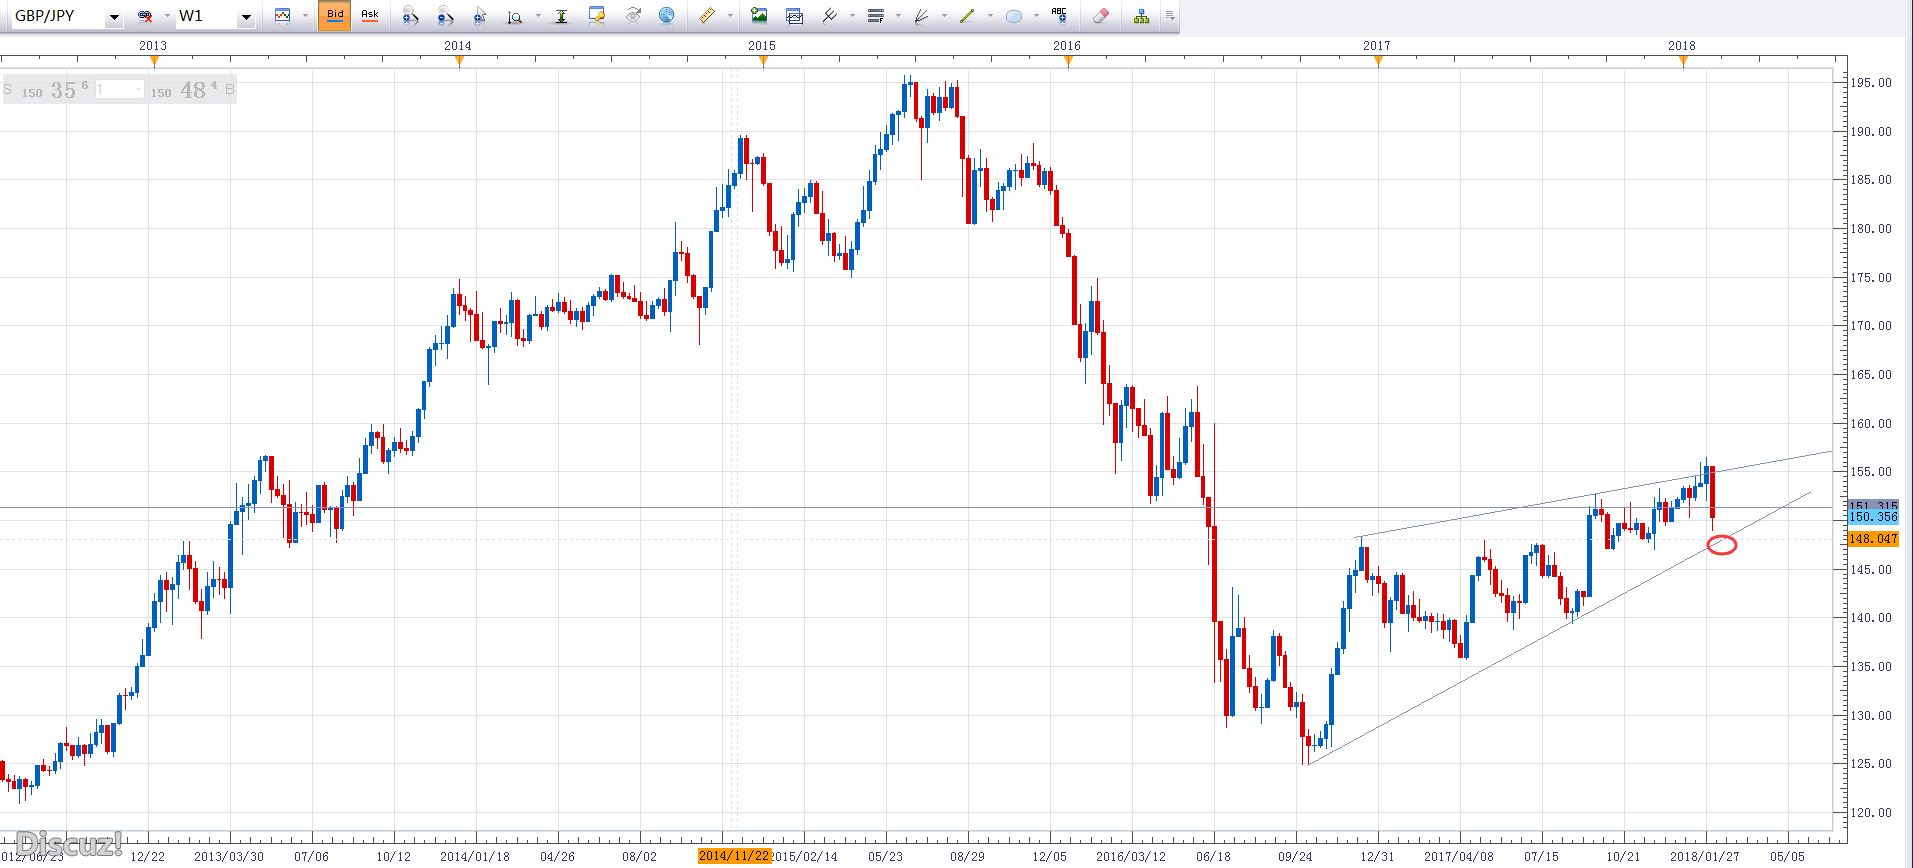The width and height of the screenshot is (1913, 868).
Task: Select the green trend line tool
Action: 967,16
